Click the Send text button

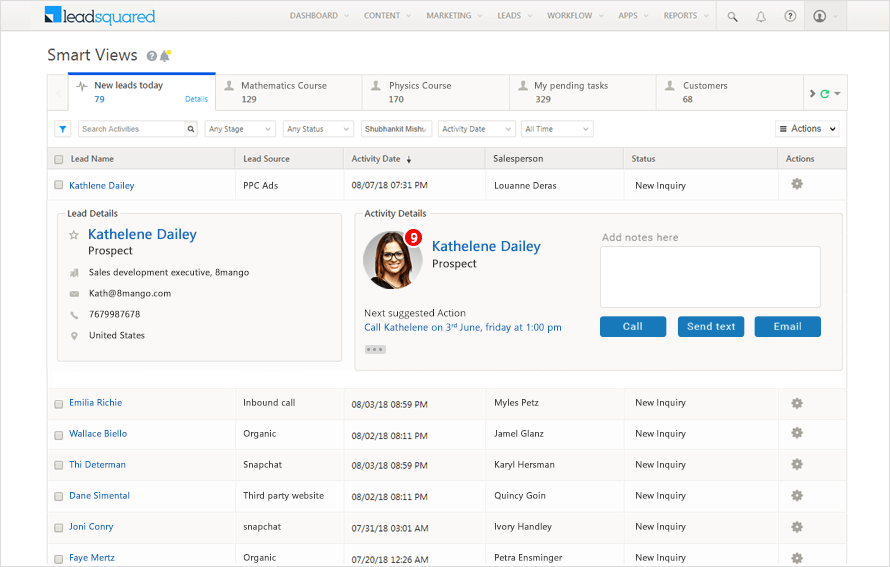[711, 326]
